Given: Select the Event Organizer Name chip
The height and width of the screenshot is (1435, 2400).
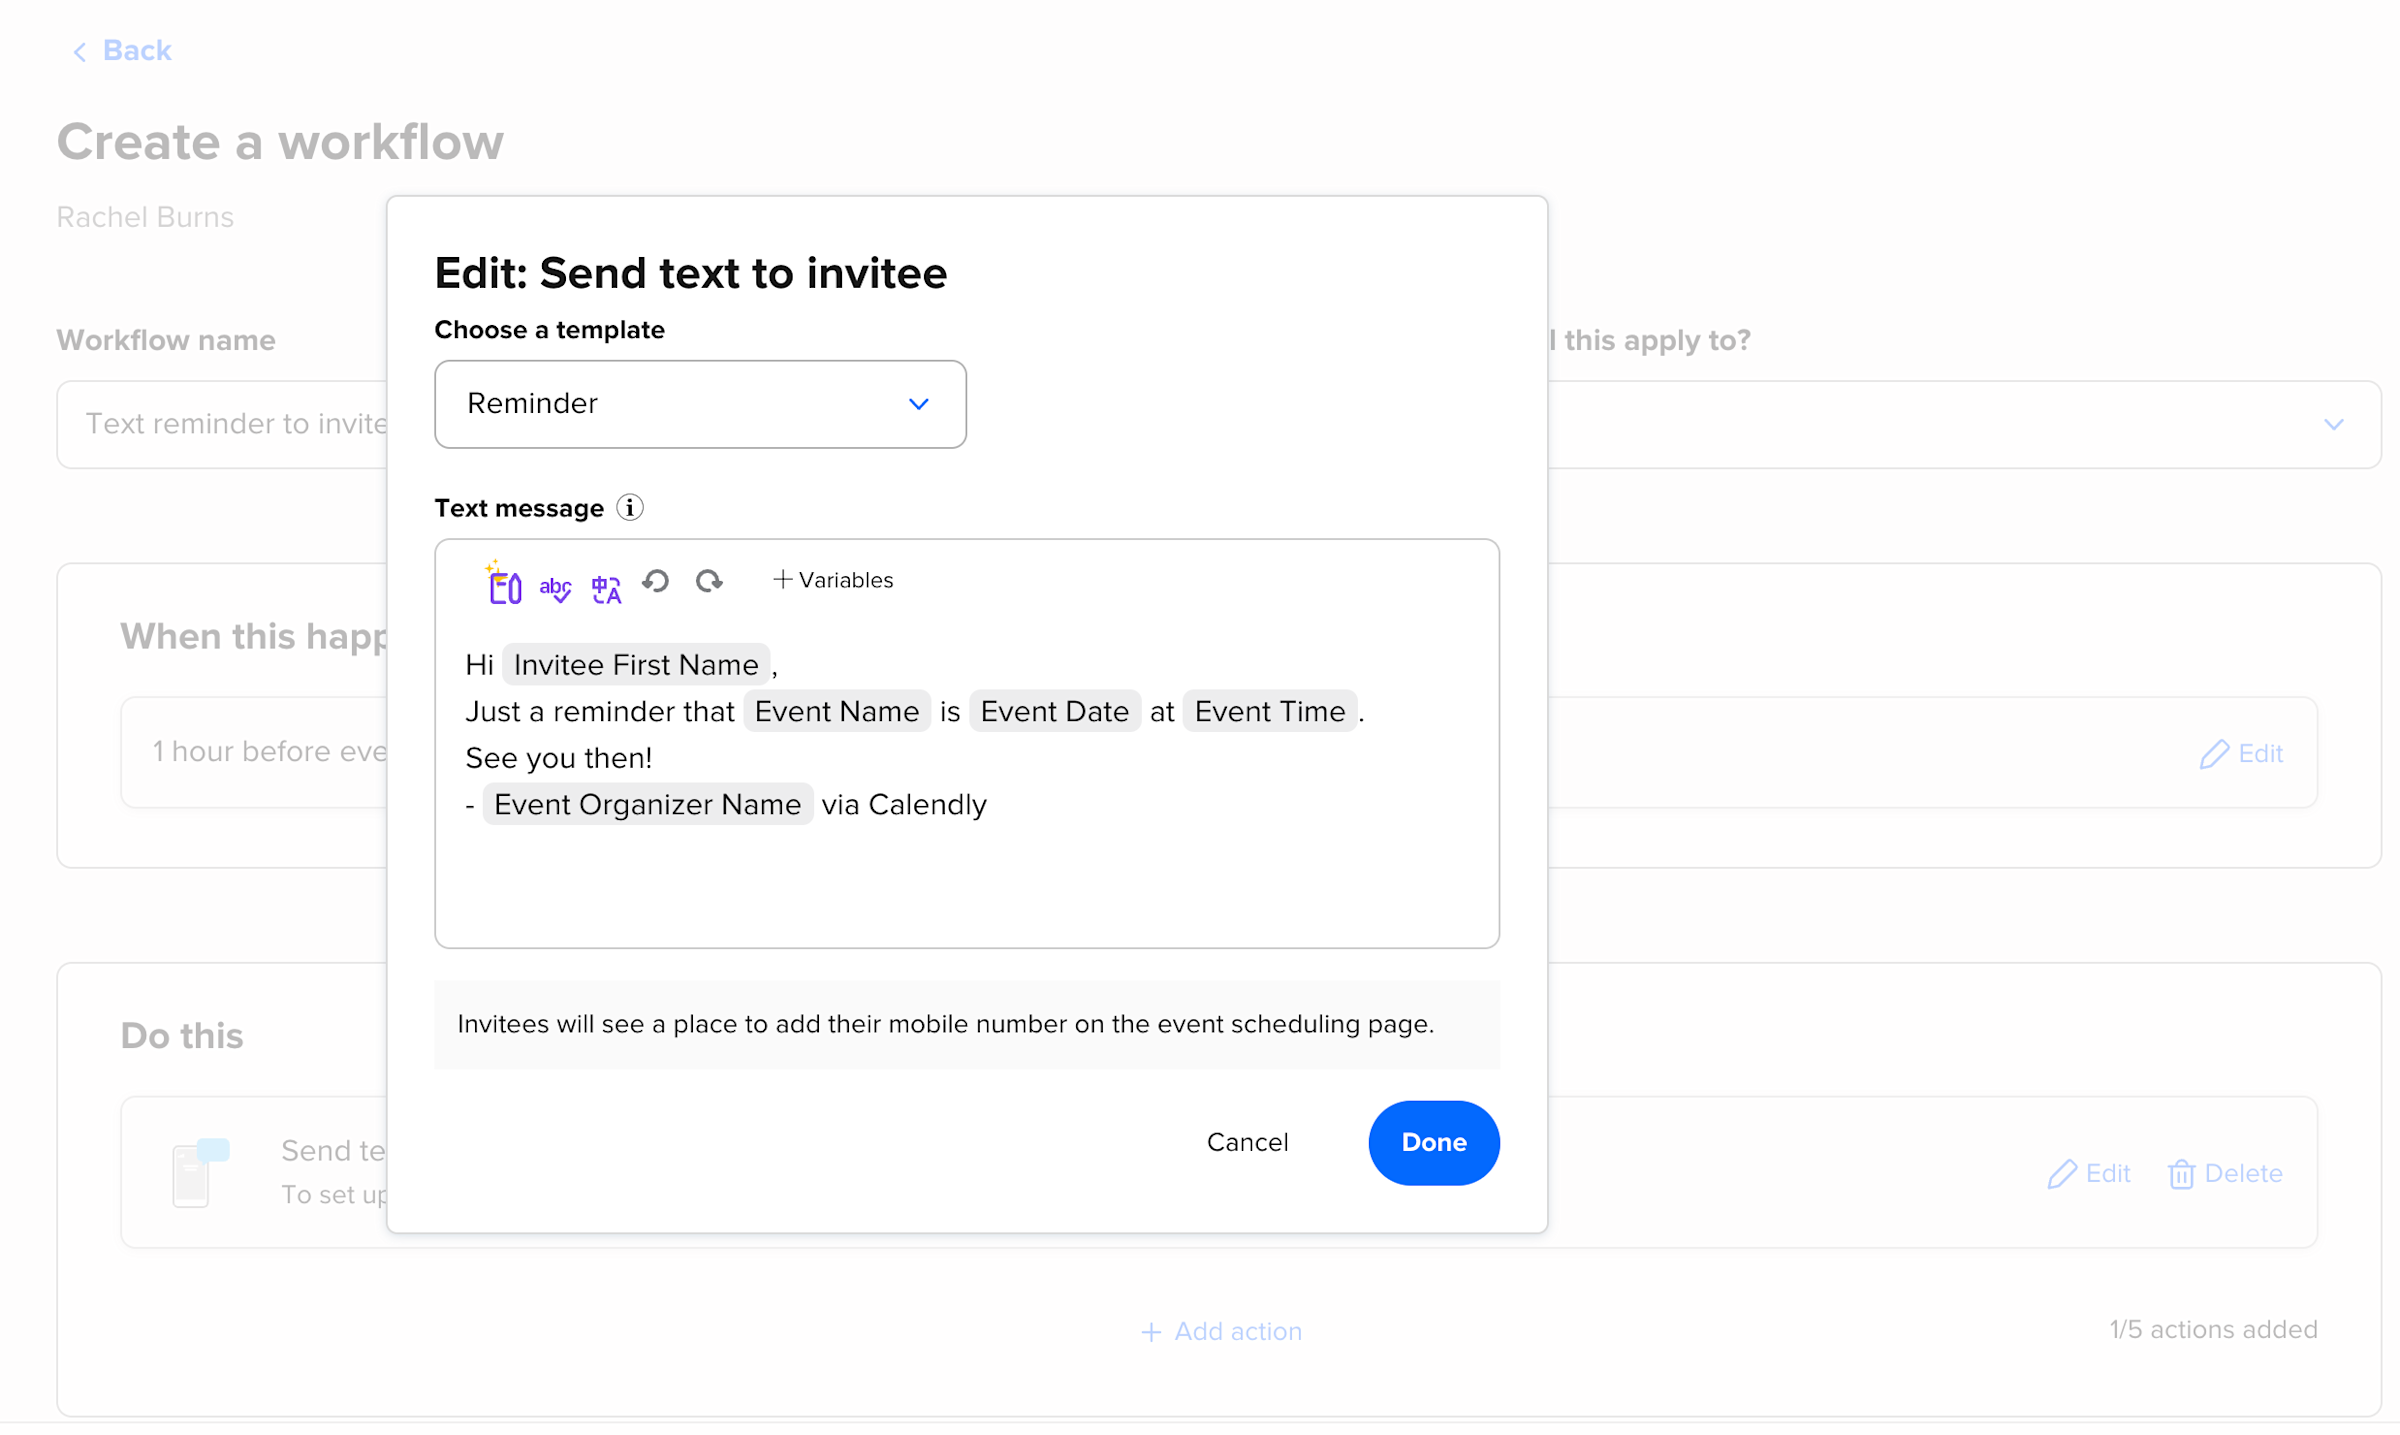Looking at the screenshot, I should click(x=646, y=804).
